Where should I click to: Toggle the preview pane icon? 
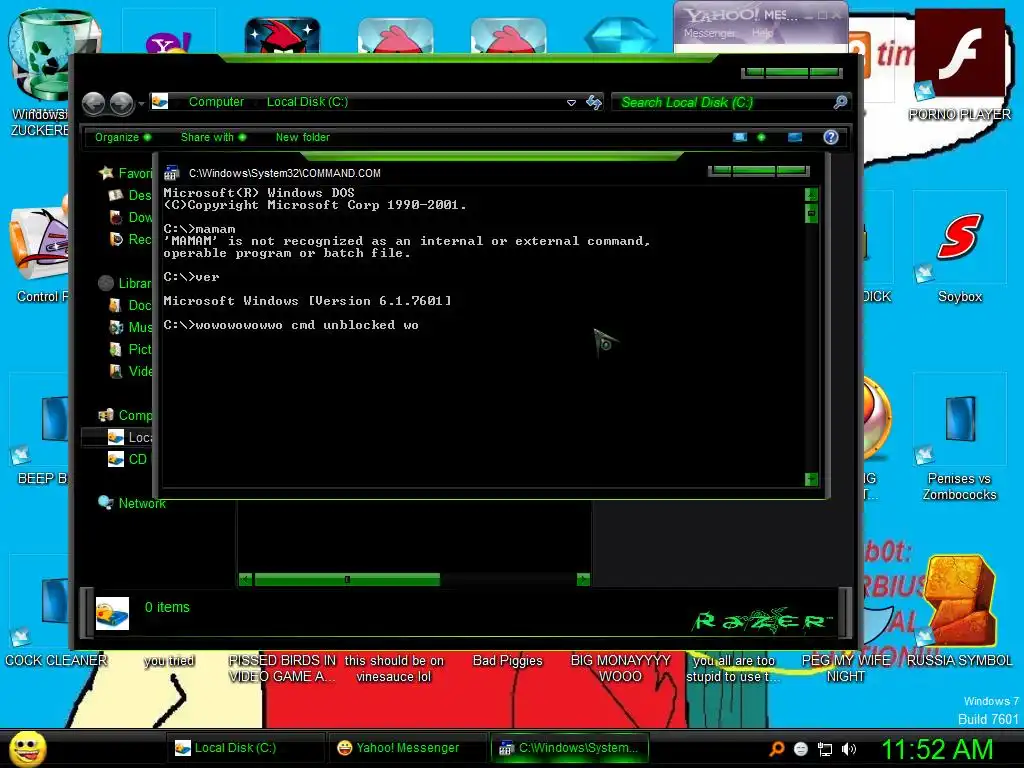[795, 137]
